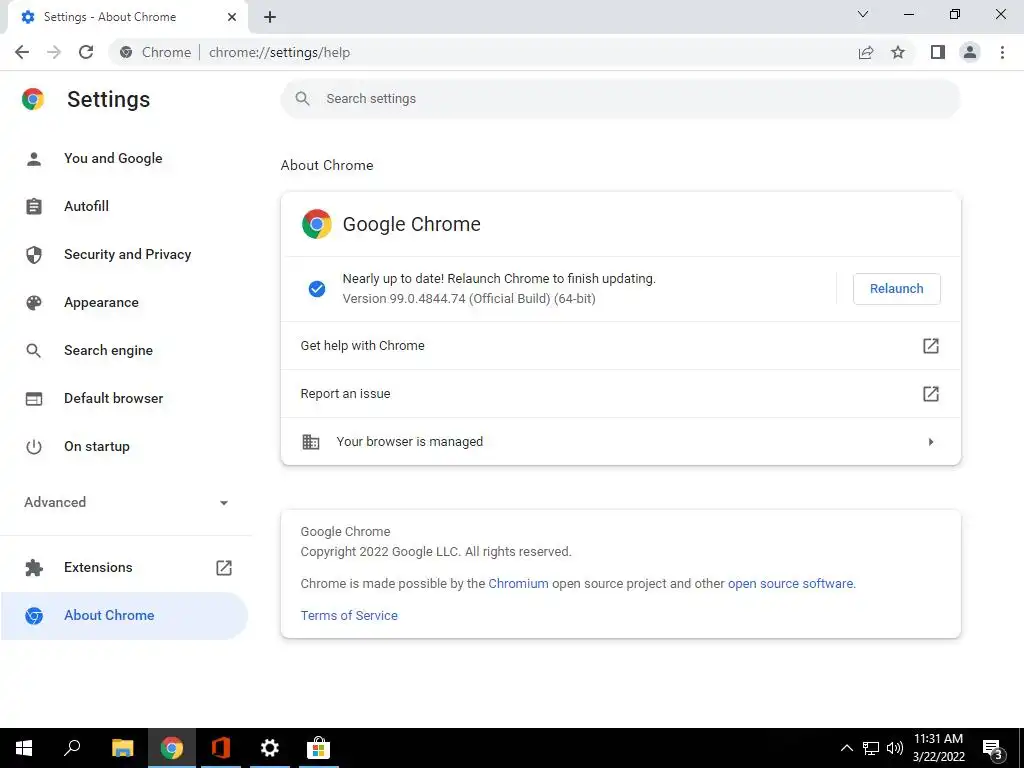
Task: Open Chrome's three-dot menu
Action: tap(1002, 52)
